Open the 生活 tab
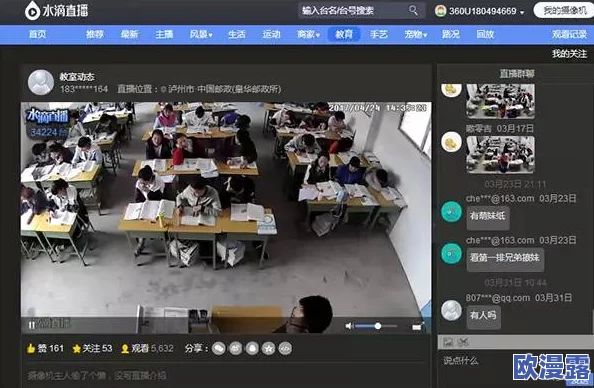The image size is (594, 388). [x=237, y=34]
